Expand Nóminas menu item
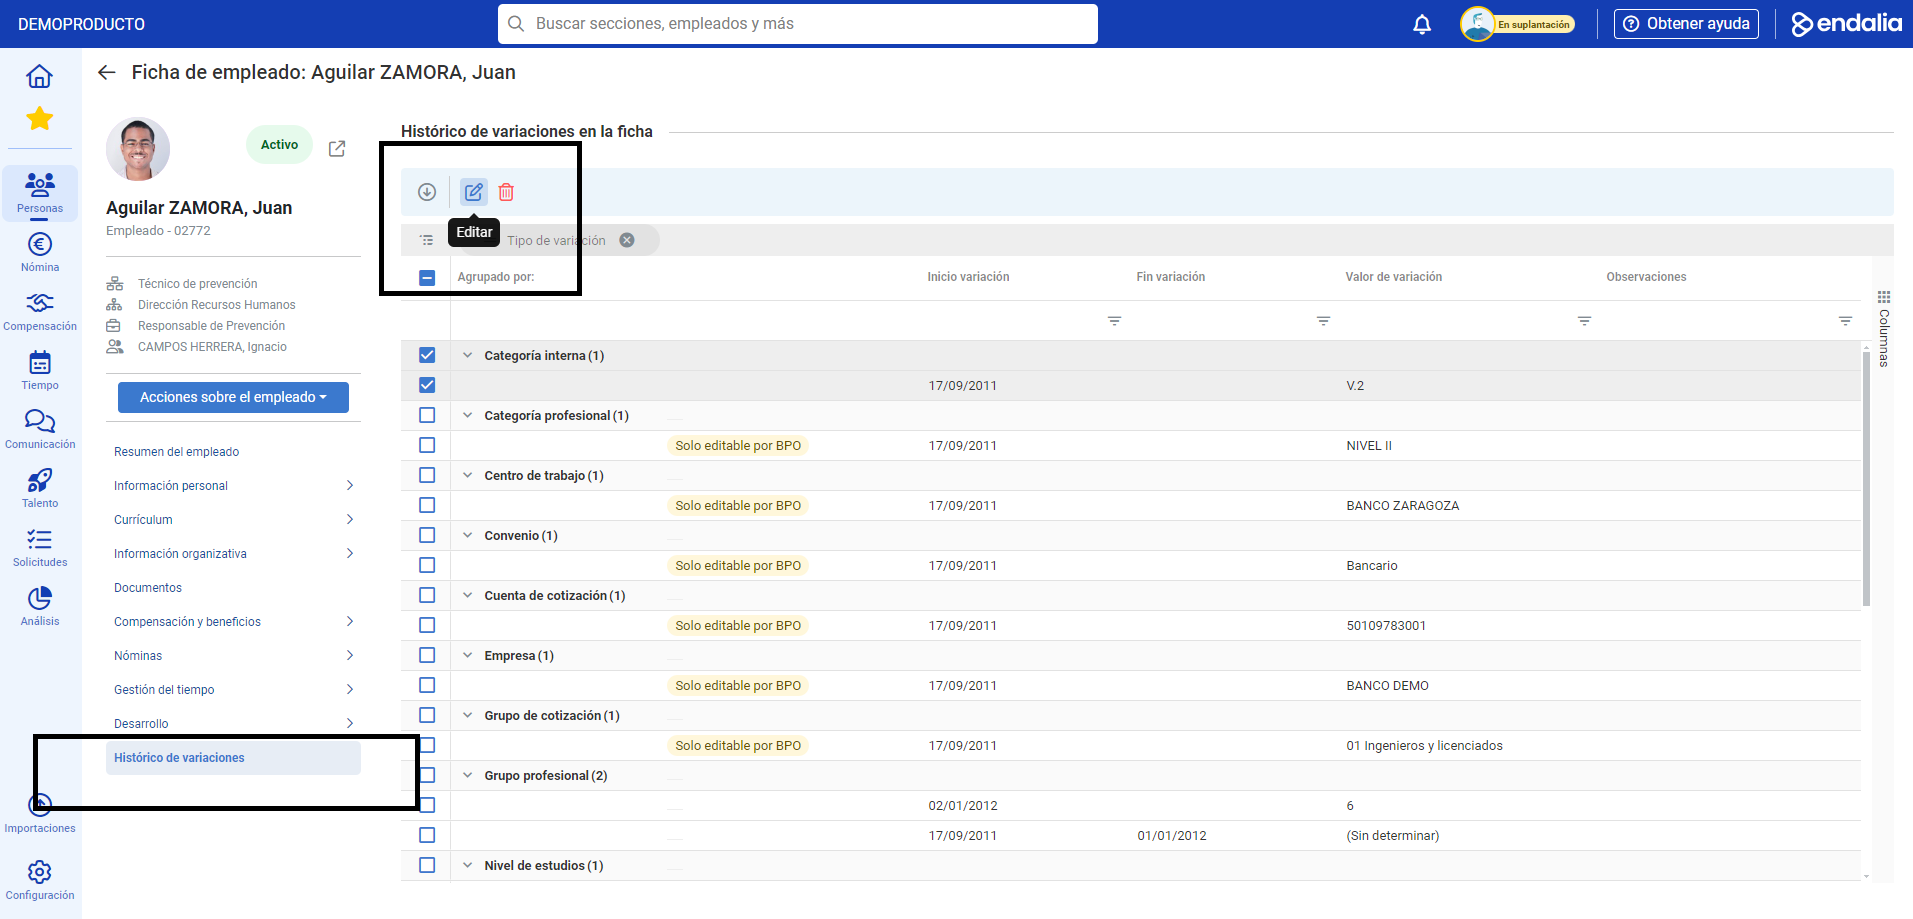The image size is (1913, 919). [233, 656]
